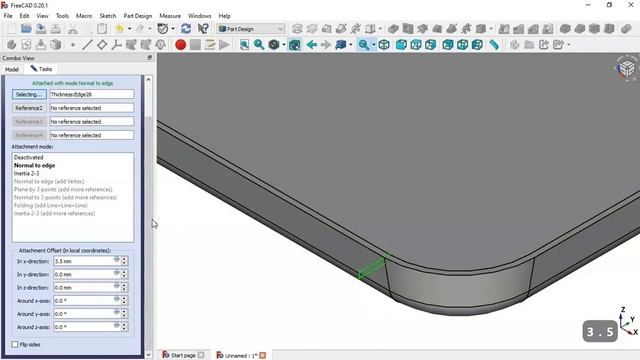This screenshot has width=640, height=360.
Task: Click the What's This help cursor icon
Action: 203,29
